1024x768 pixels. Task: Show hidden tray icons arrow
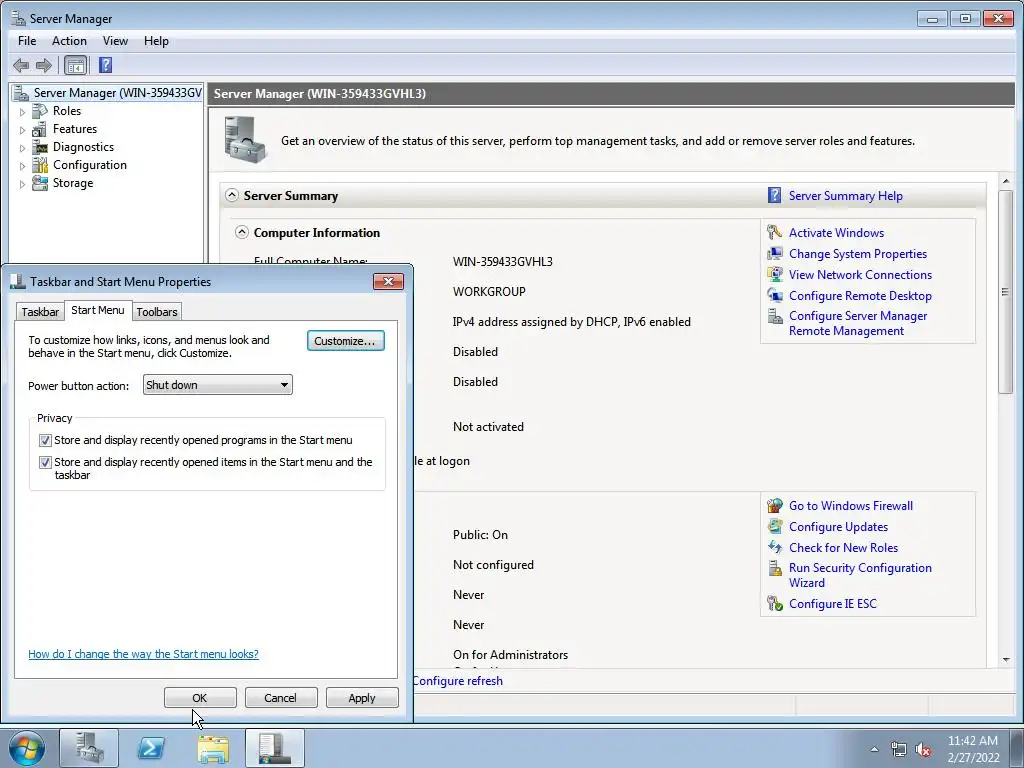(x=874, y=750)
